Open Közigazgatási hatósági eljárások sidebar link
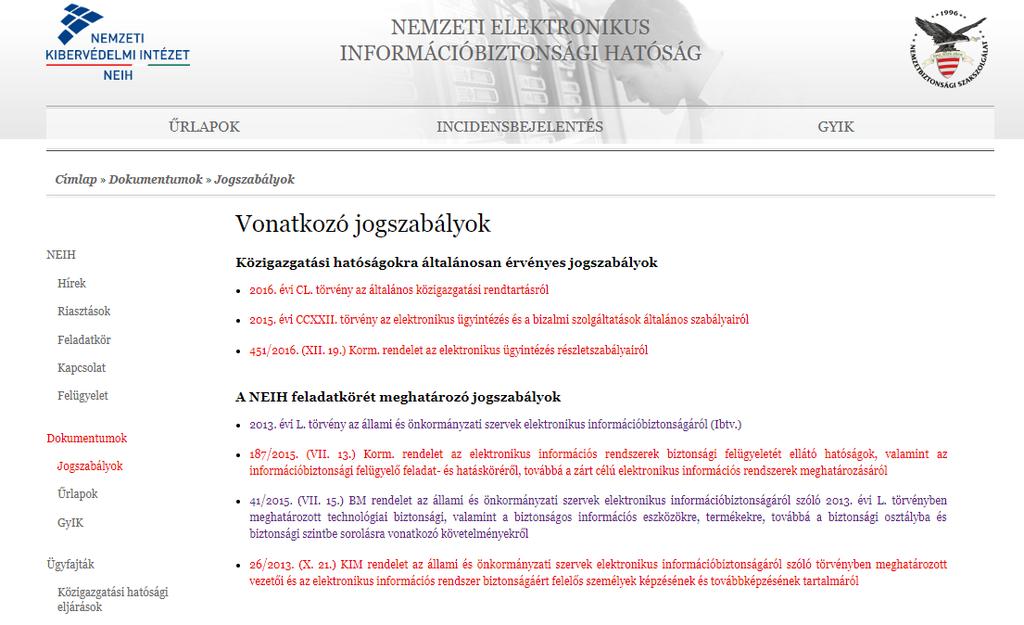 pos(112,600)
